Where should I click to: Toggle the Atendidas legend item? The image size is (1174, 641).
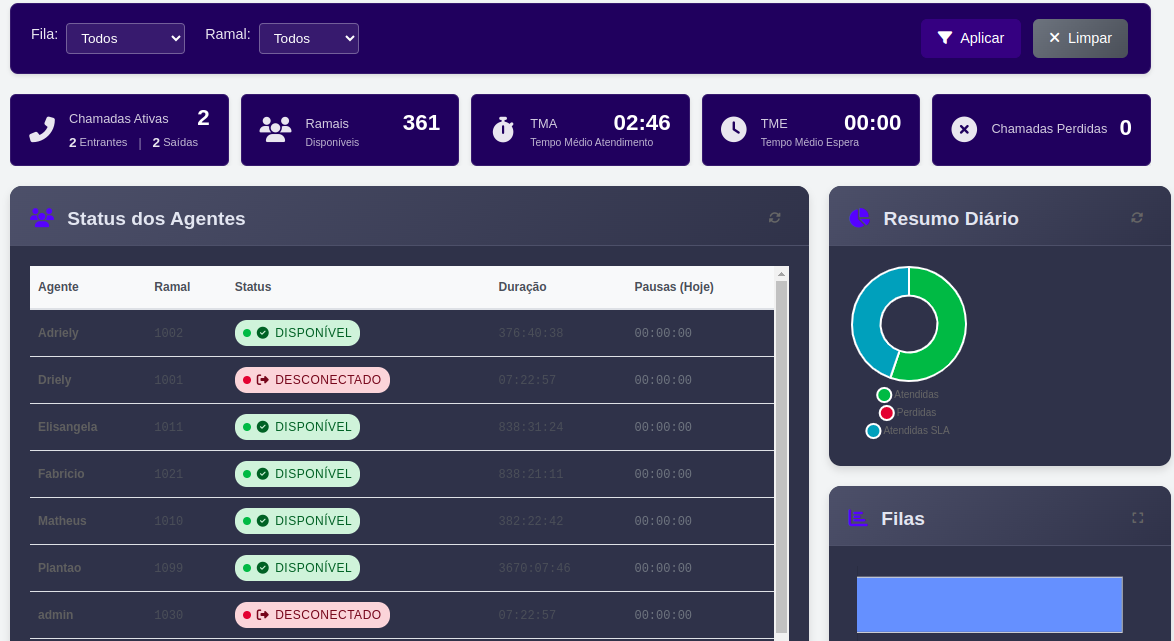[907, 395]
